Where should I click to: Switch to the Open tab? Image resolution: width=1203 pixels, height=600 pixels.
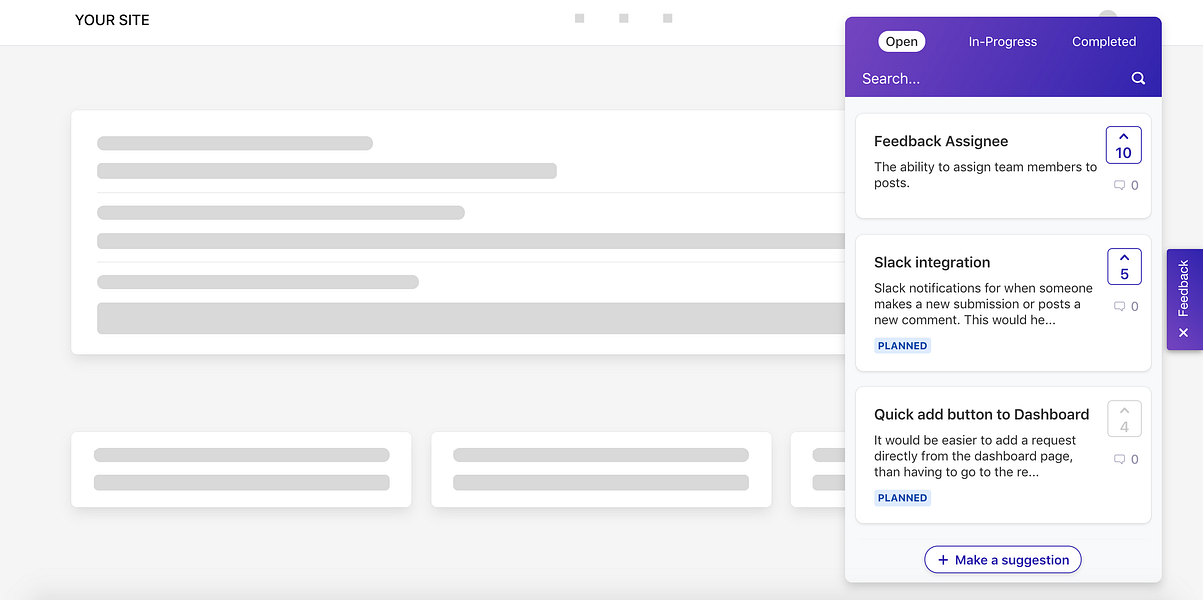(901, 42)
